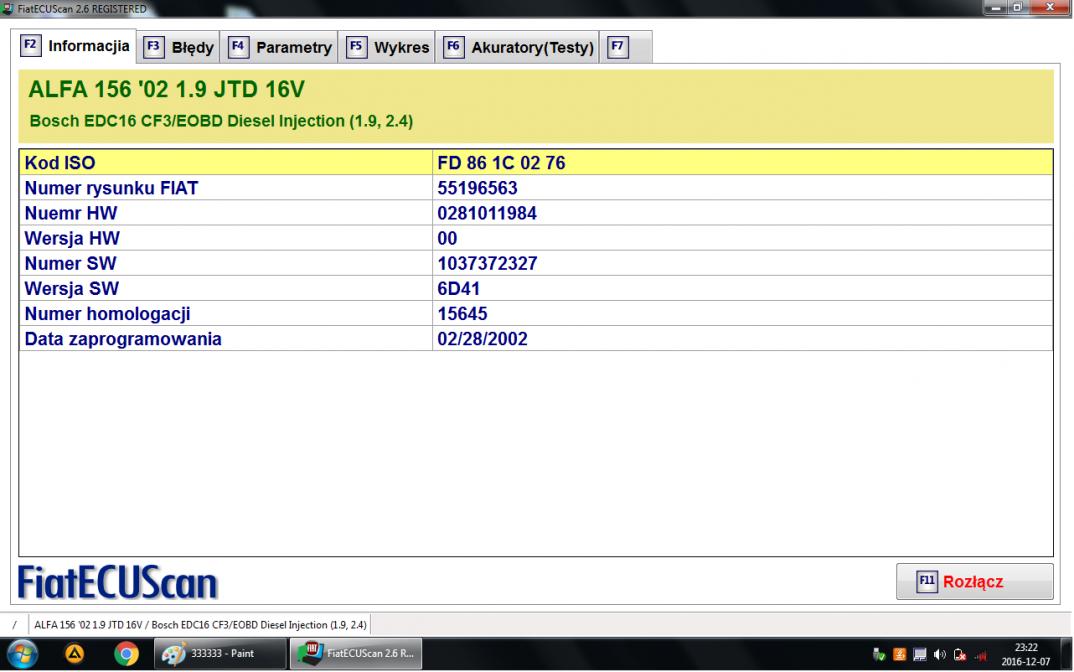Click Data zaprogramowania label
The image size is (1074, 672).
click(x=123, y=339)
